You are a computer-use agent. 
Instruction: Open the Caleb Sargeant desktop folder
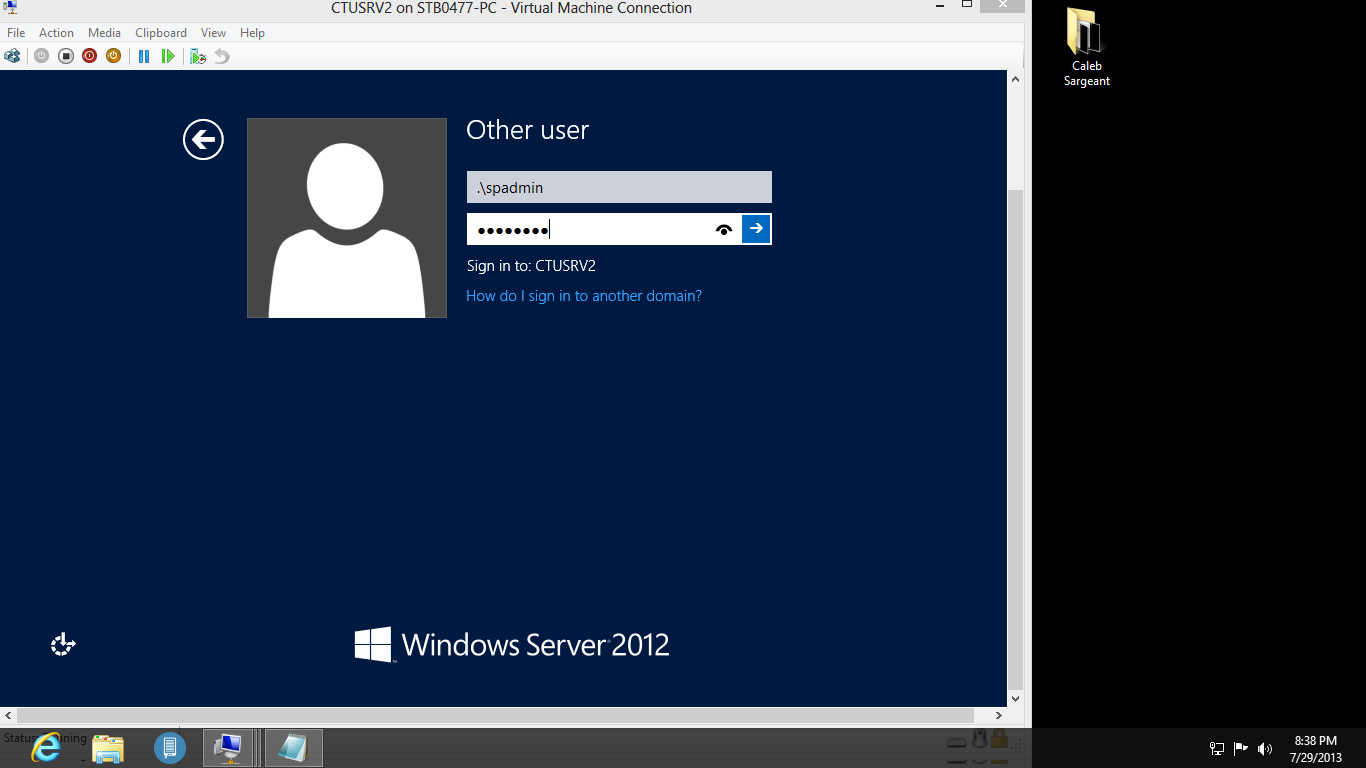coord(1086,47)
